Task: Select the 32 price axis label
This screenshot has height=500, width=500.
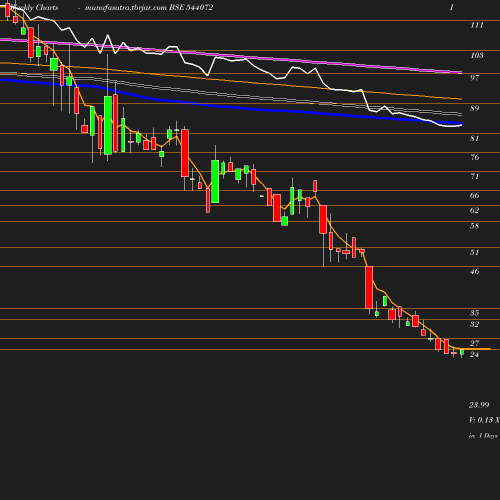Action: tap(475, 324)
